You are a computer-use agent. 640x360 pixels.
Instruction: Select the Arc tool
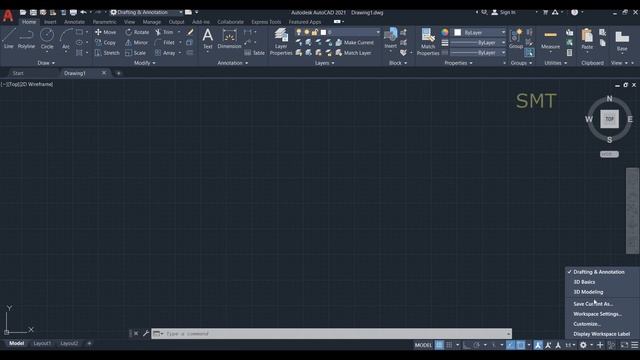[x=66, y=38]
